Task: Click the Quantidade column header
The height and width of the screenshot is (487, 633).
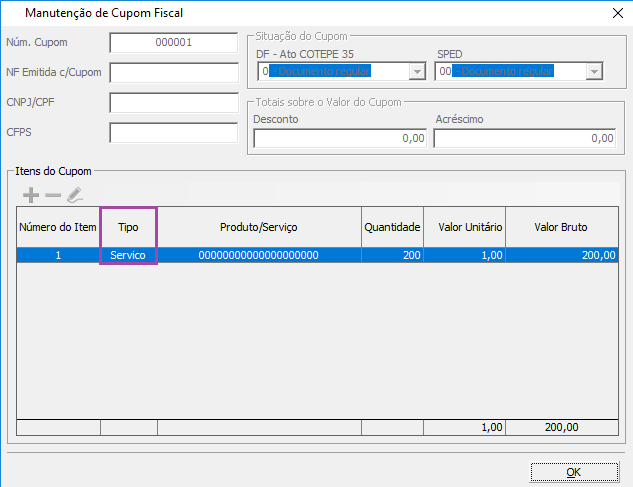Action: coord(392,227)
